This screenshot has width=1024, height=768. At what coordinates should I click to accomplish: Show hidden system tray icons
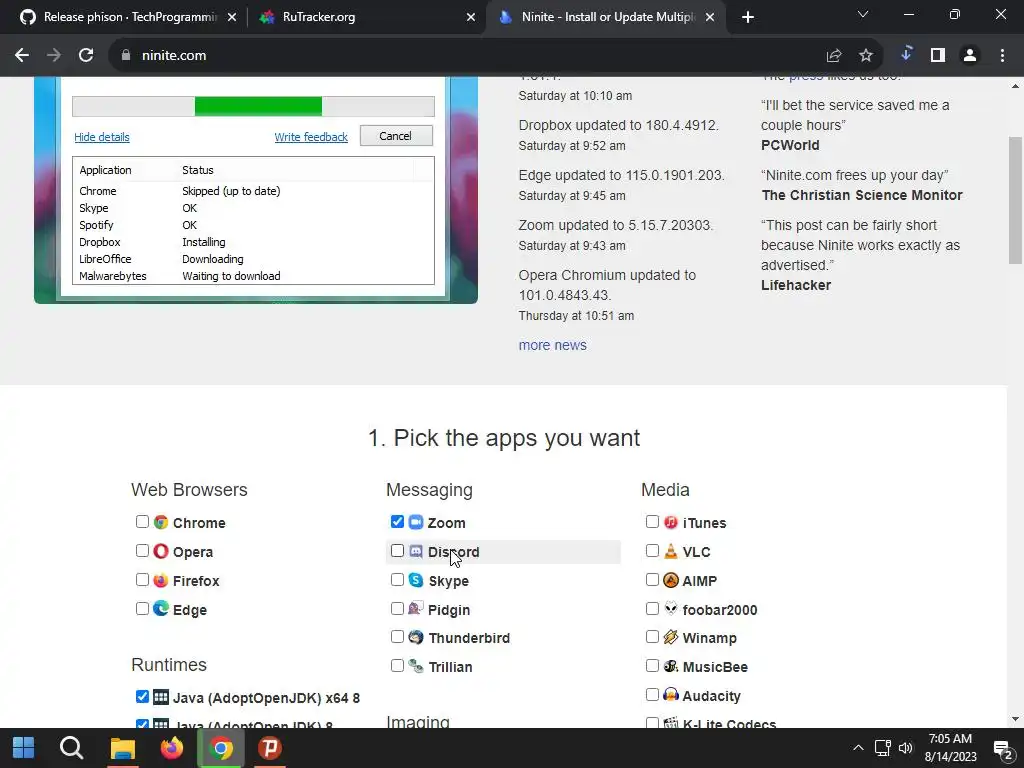click(858, 748)
